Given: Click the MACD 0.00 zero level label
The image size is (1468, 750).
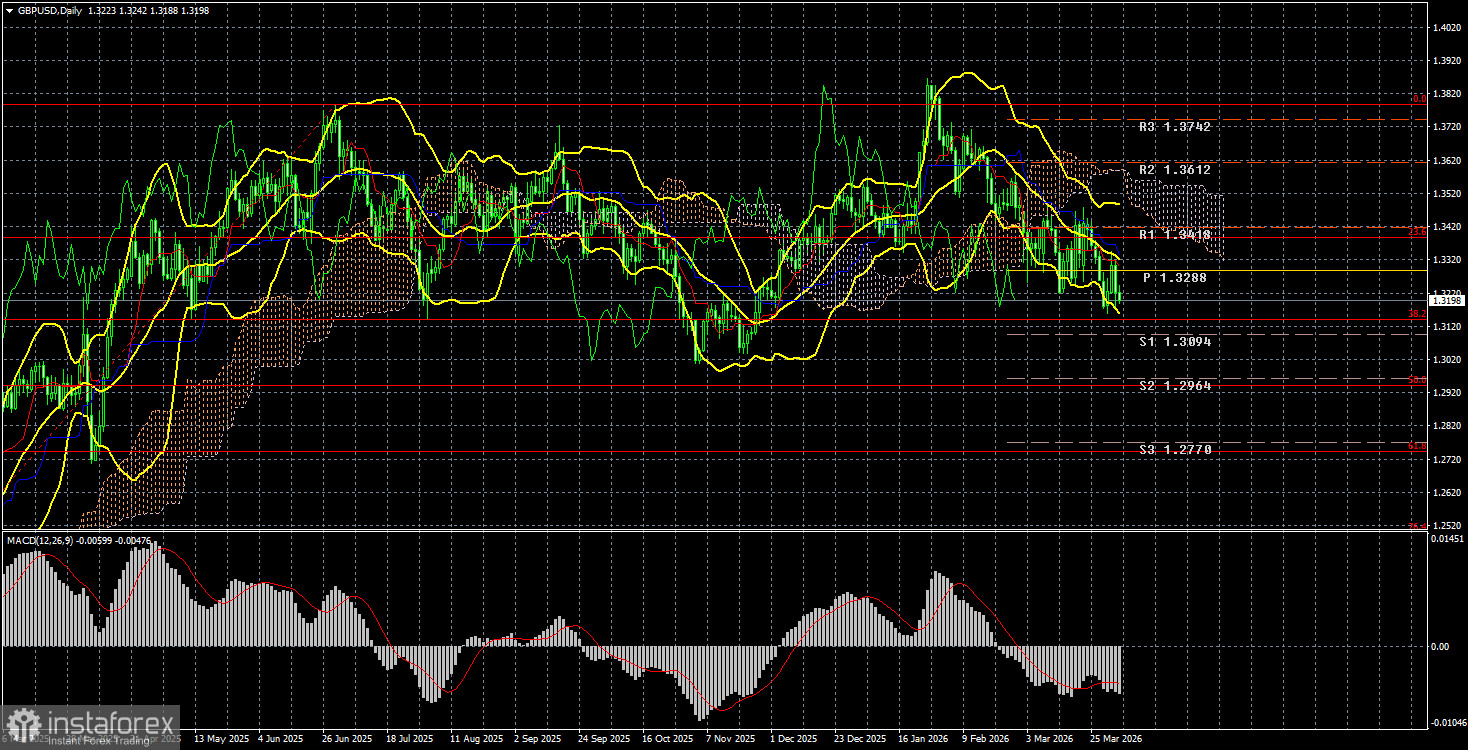Looking at the screenshot, I should pyautogui.click(x=1440, y=646).
